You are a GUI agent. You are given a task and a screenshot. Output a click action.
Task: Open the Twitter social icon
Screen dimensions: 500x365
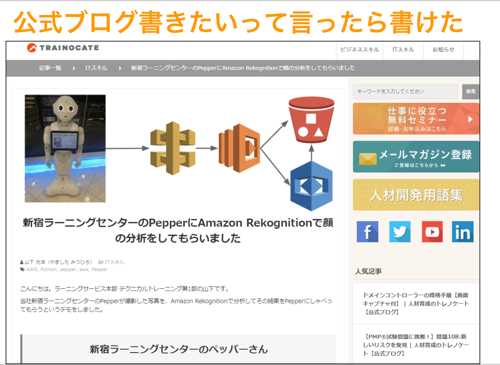coord(400,232)
